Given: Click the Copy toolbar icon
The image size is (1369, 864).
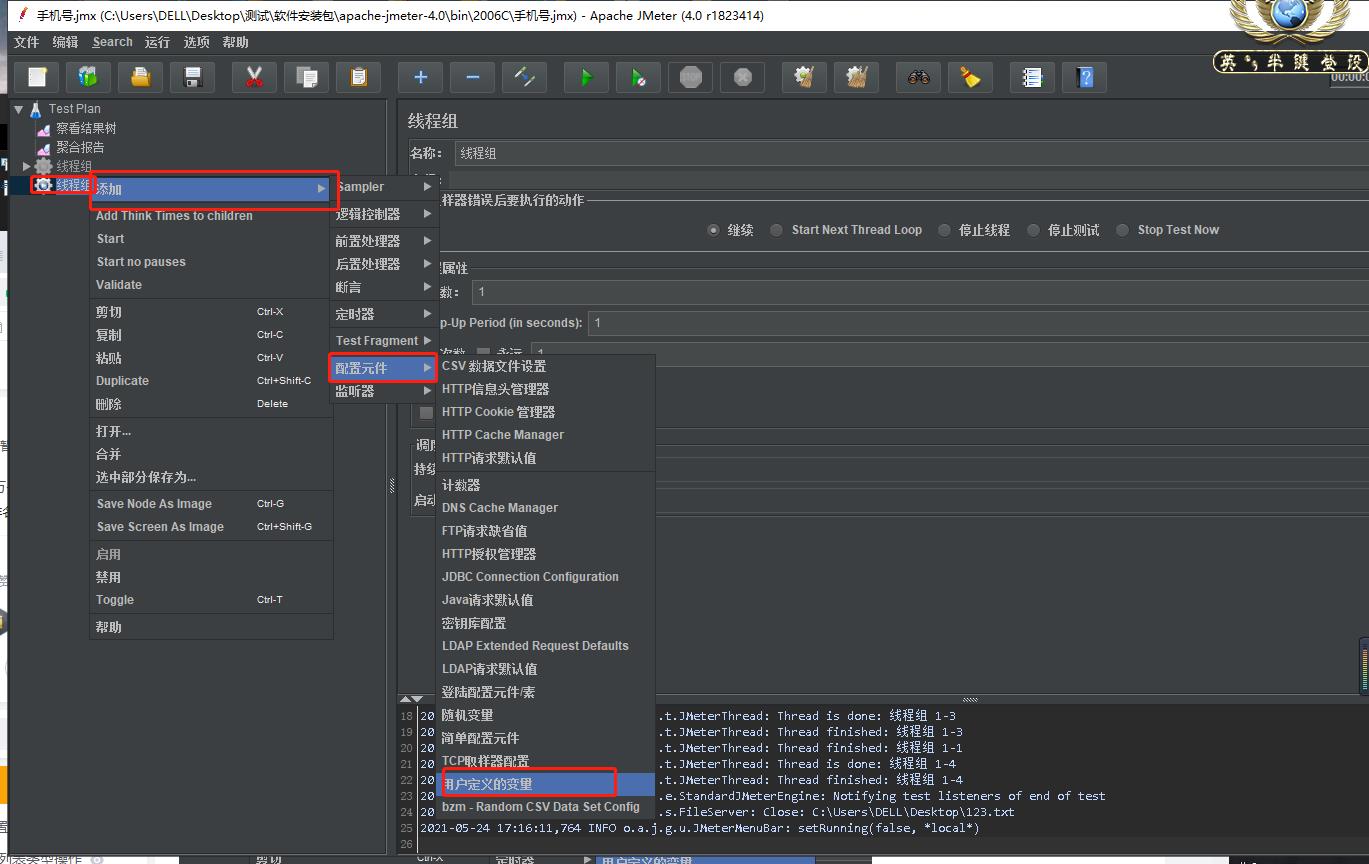Looking at the screenshot, I should click(306, 77).
